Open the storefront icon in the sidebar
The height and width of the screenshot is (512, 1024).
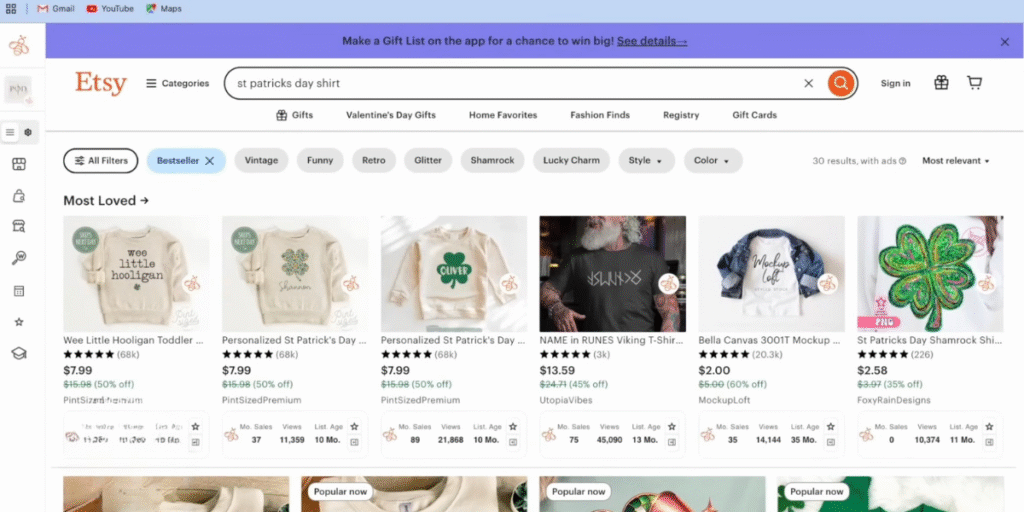coord(19,164)
